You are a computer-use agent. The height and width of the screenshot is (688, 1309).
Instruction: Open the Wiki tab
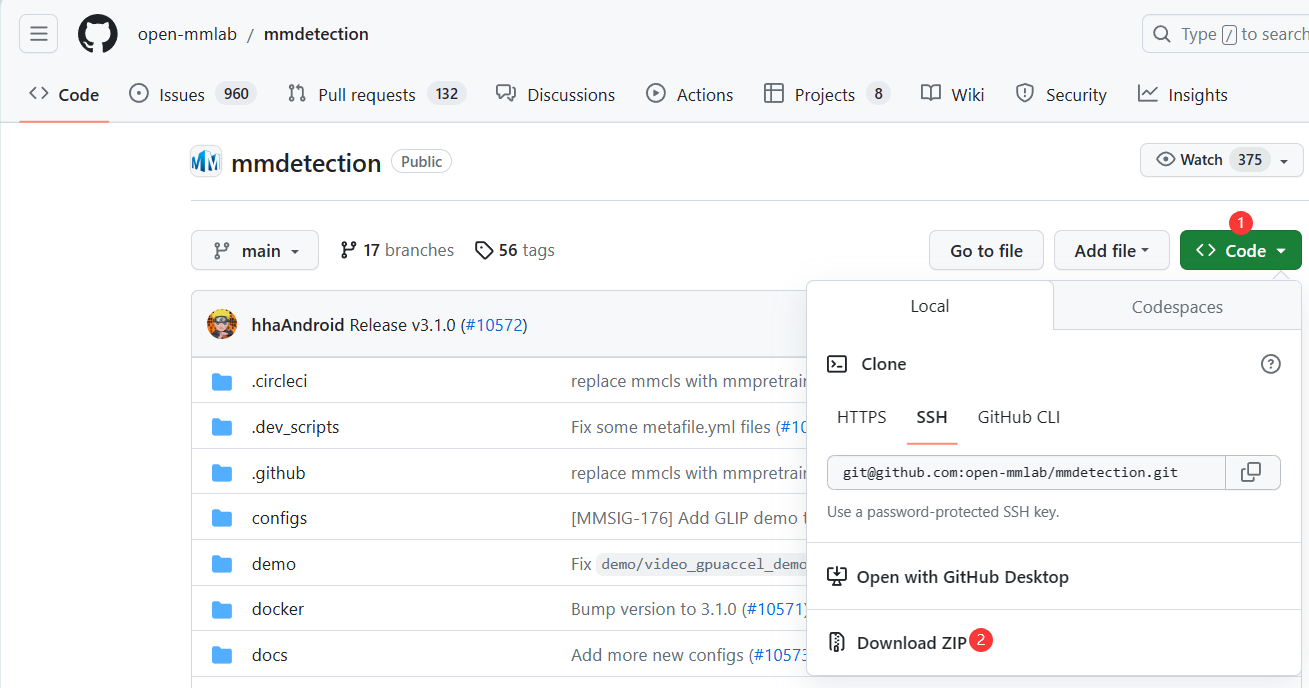953,94
